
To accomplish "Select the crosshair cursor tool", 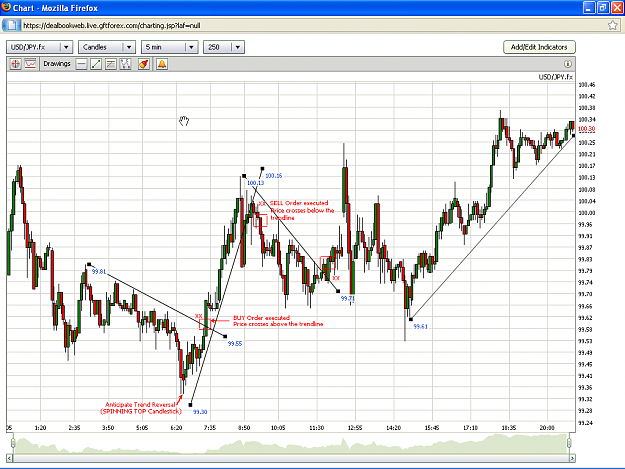I will (x=16, y=64).
